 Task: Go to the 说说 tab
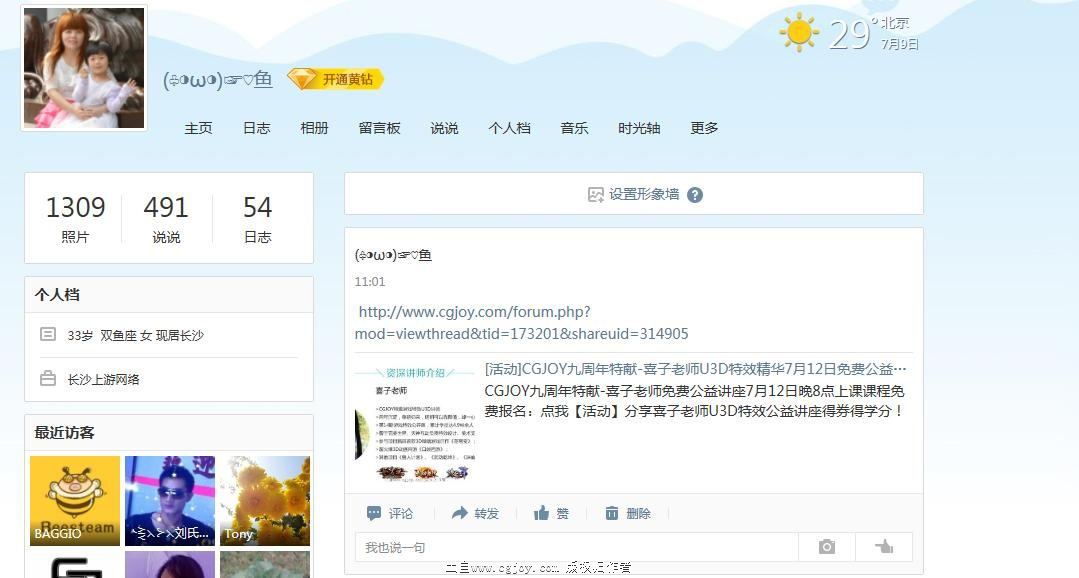(444, 128)
